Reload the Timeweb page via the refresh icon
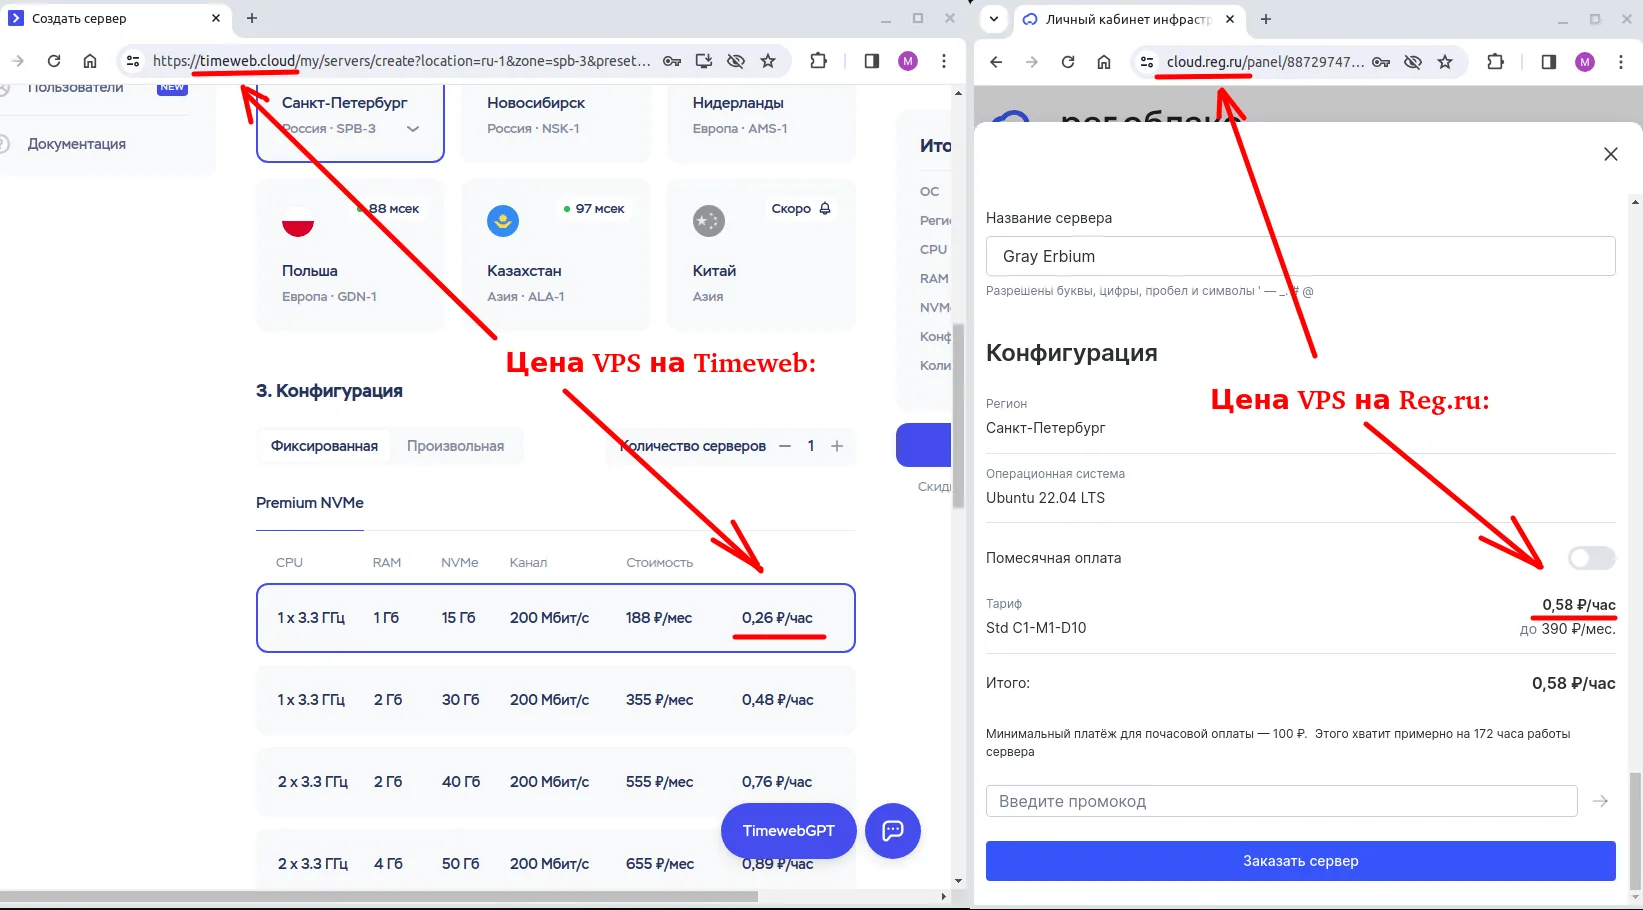The height and width of the screenshot is (910, 1643). 54,61
